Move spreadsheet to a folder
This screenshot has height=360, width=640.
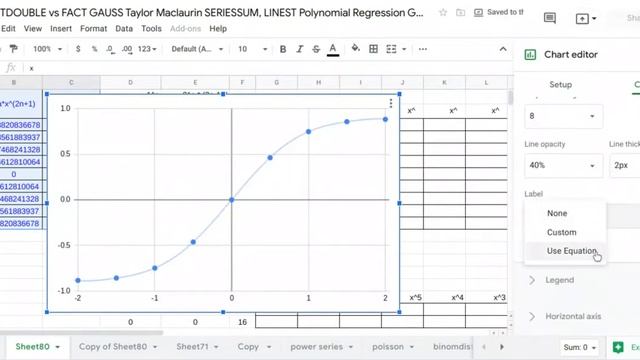[x=460, y=13]
